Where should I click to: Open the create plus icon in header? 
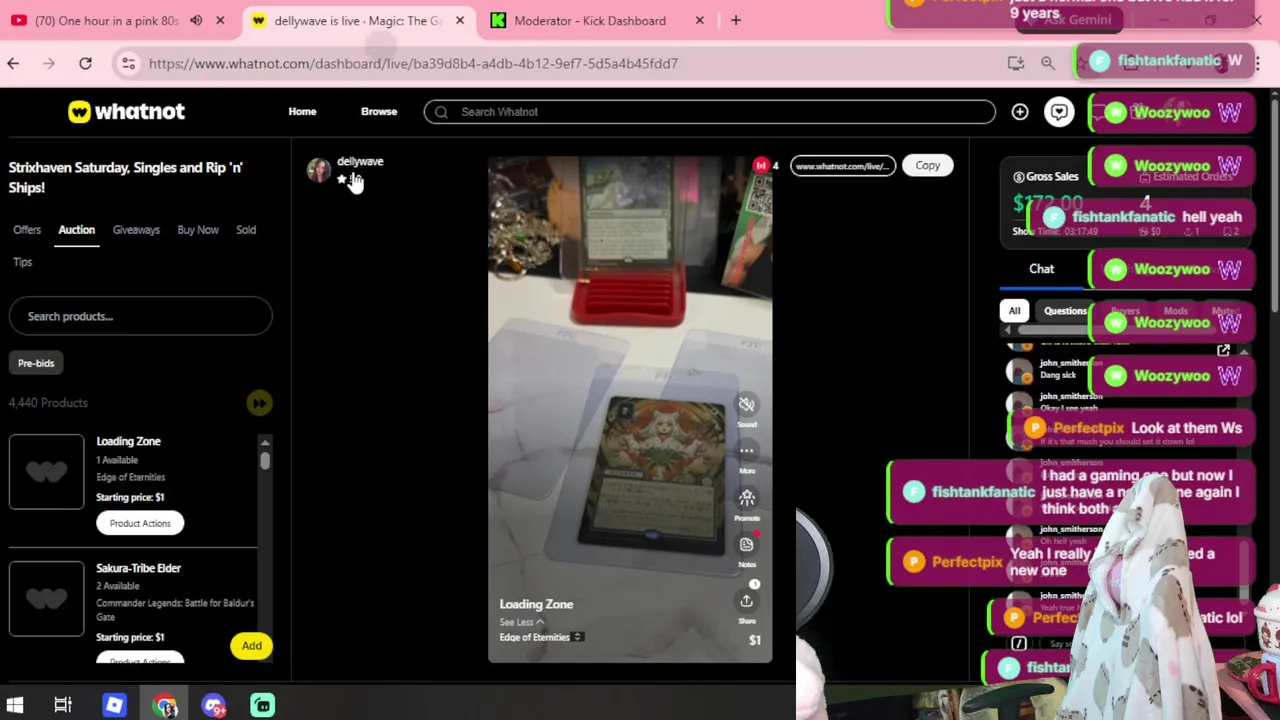click(1020, 112)
